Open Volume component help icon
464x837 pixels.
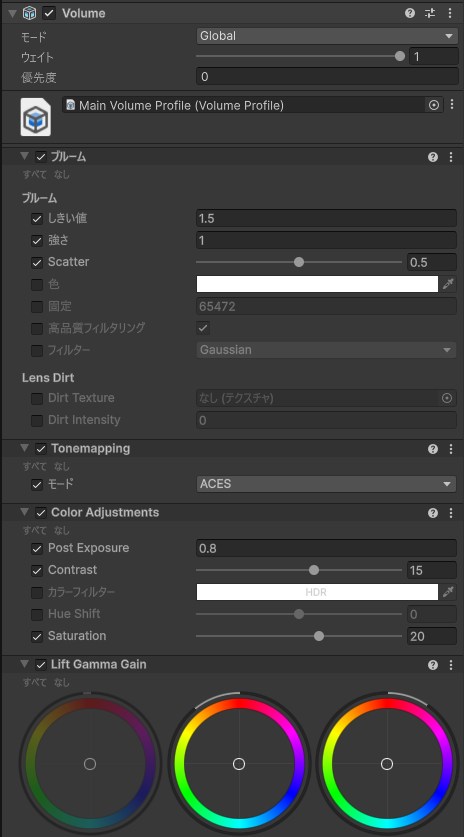pyautogui.click(x=410, y=13)
